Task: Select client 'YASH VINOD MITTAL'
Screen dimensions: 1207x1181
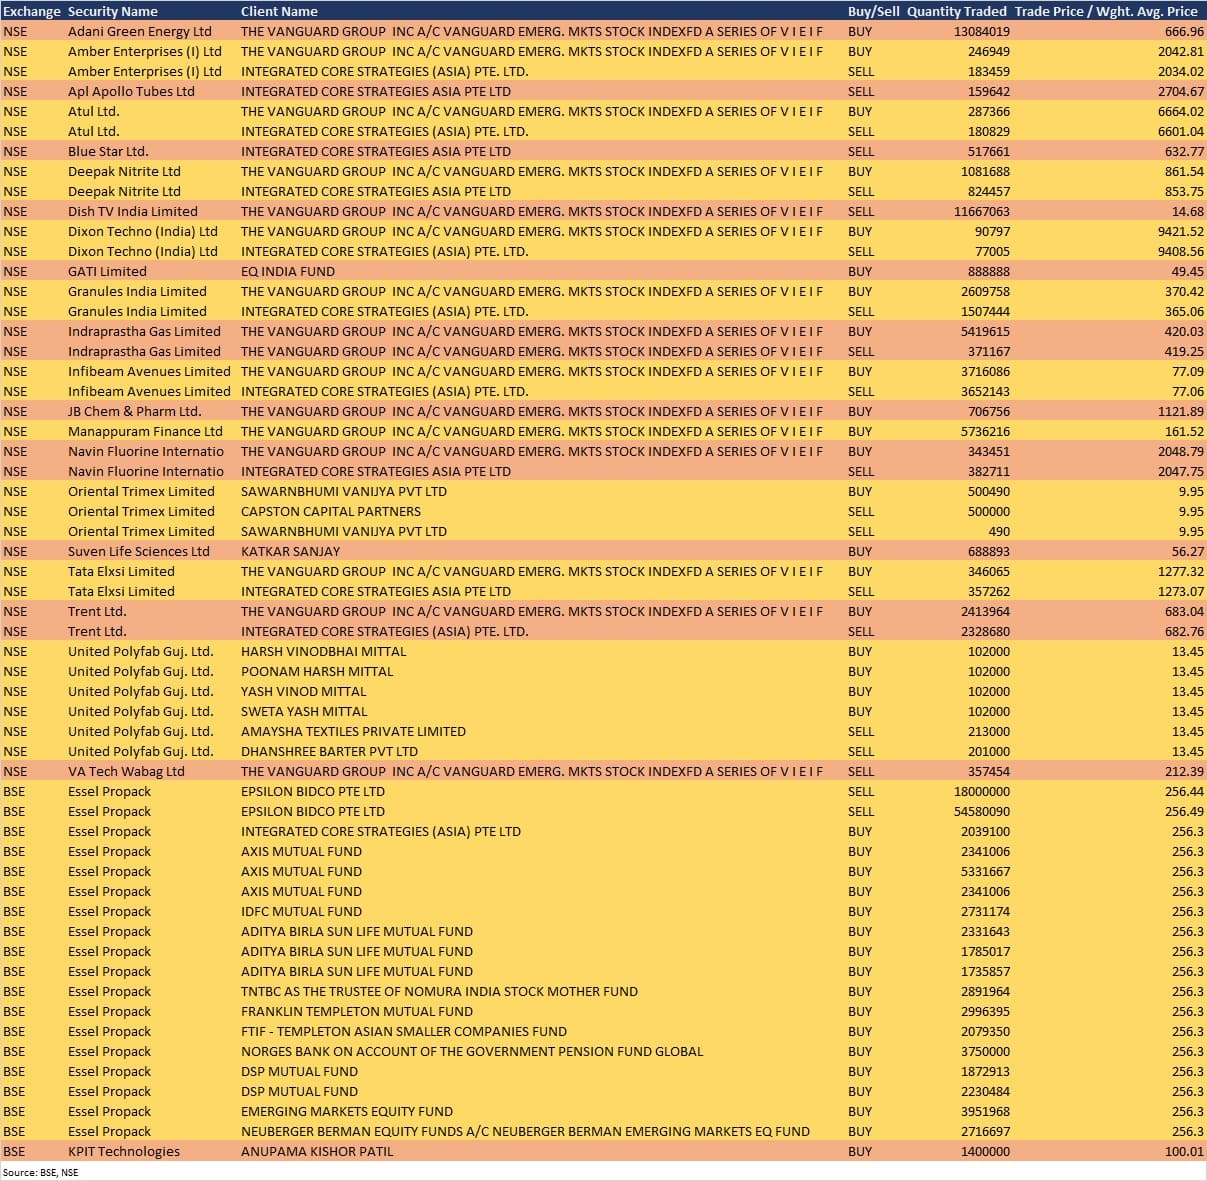Action: 303,691
